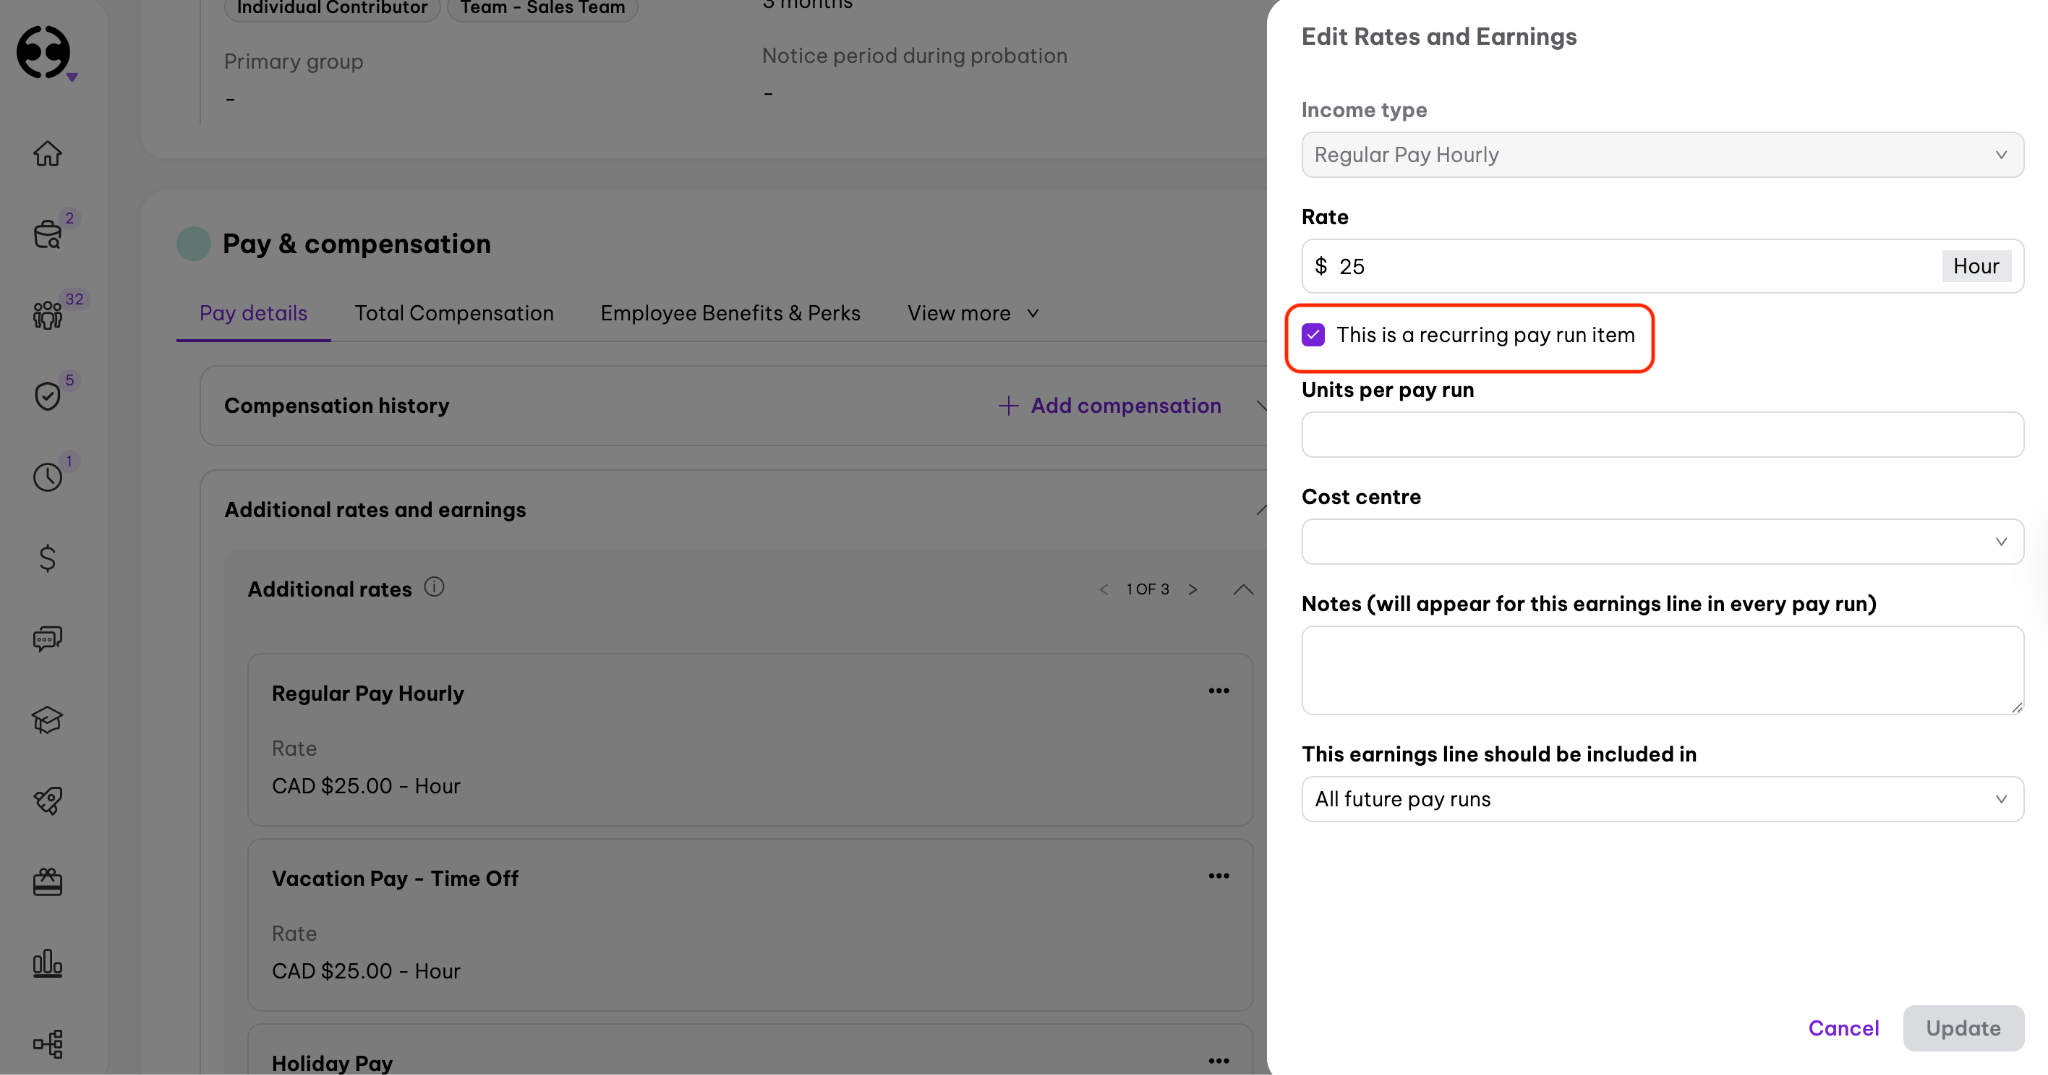
Task: Click the Team - Sales Team tag
Action: coord(543,8)
